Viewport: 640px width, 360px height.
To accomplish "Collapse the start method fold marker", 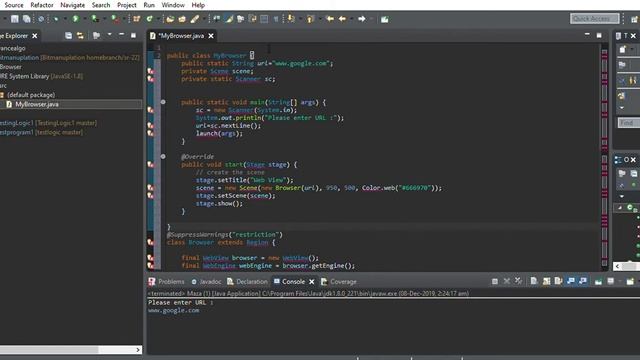I will click(x=163, y=156).
